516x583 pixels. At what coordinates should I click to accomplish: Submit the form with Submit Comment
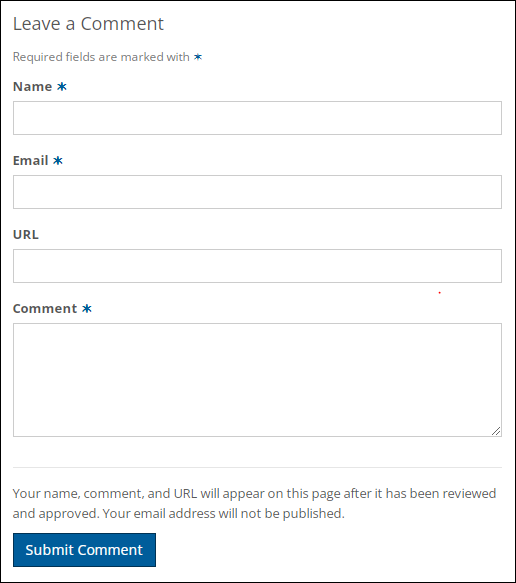tap(84, 550)
